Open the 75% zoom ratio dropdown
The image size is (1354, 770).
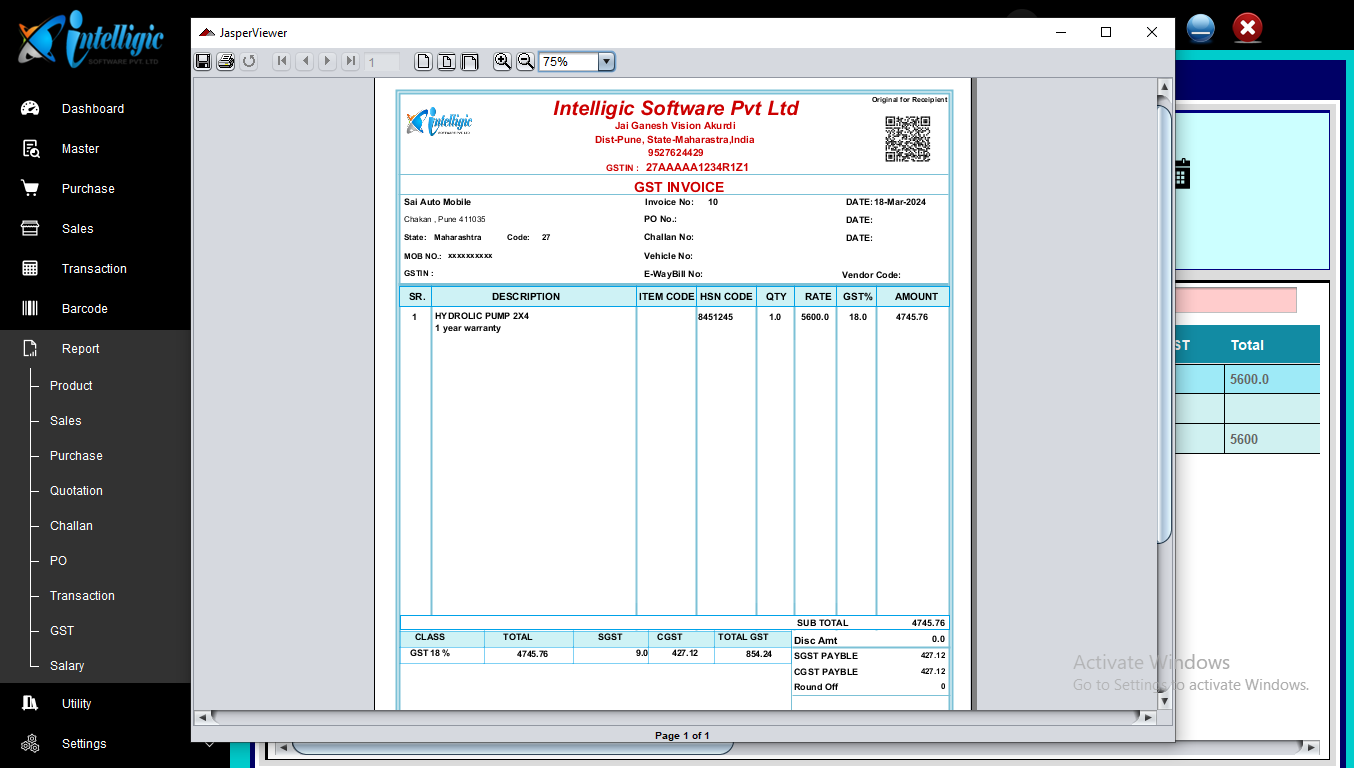pyautogui.click(x=606, y=62)
